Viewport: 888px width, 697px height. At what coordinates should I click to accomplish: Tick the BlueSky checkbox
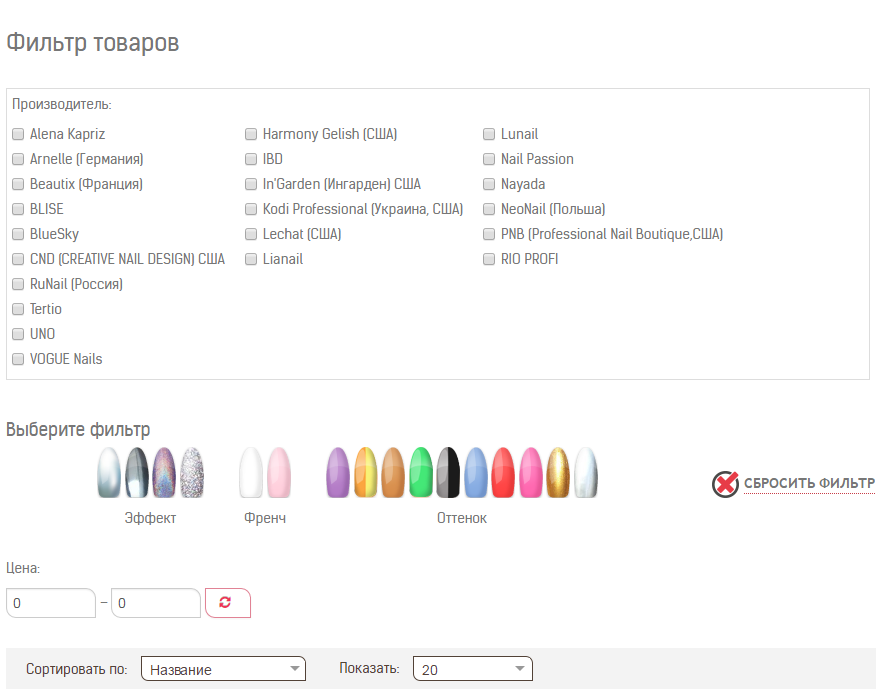pyautogui.click(x=18, y=234)
